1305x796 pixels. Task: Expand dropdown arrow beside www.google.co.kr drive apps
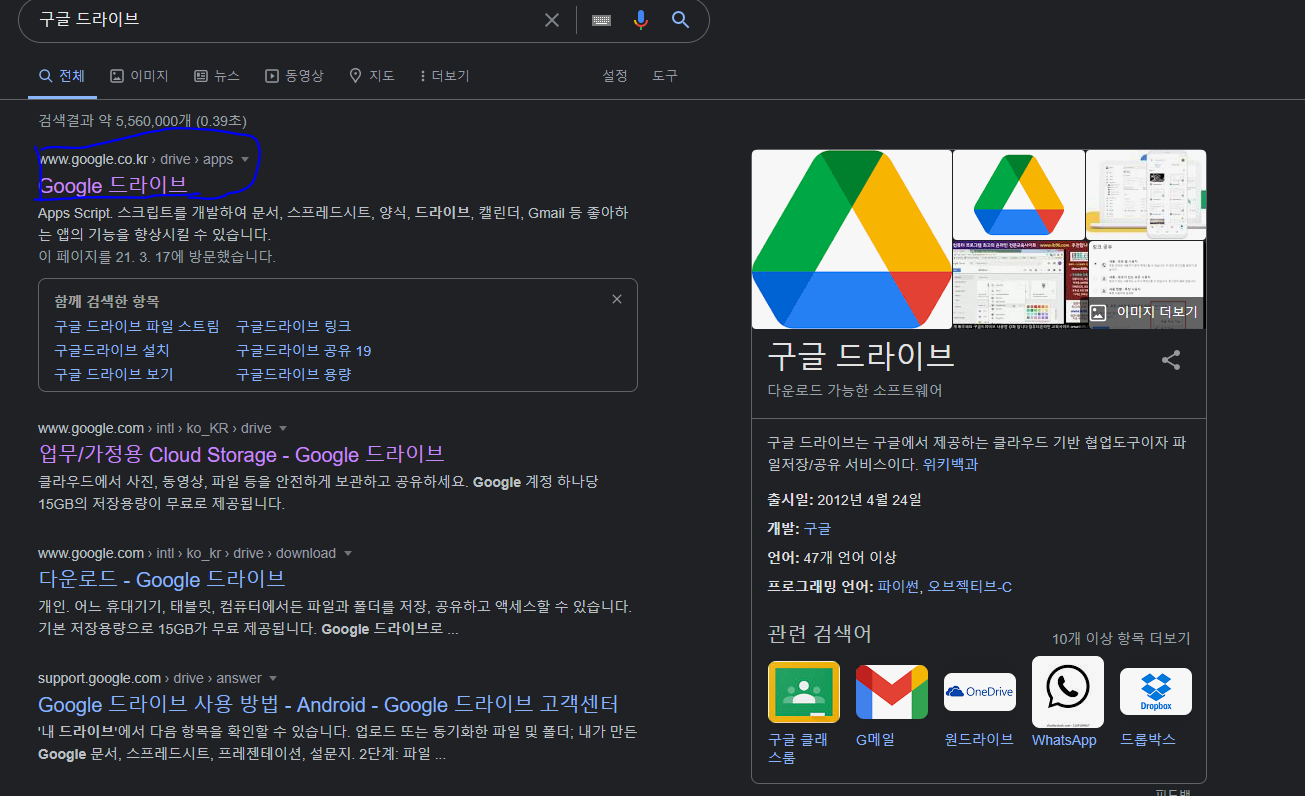pyautogui.click(x=245, y=160)
